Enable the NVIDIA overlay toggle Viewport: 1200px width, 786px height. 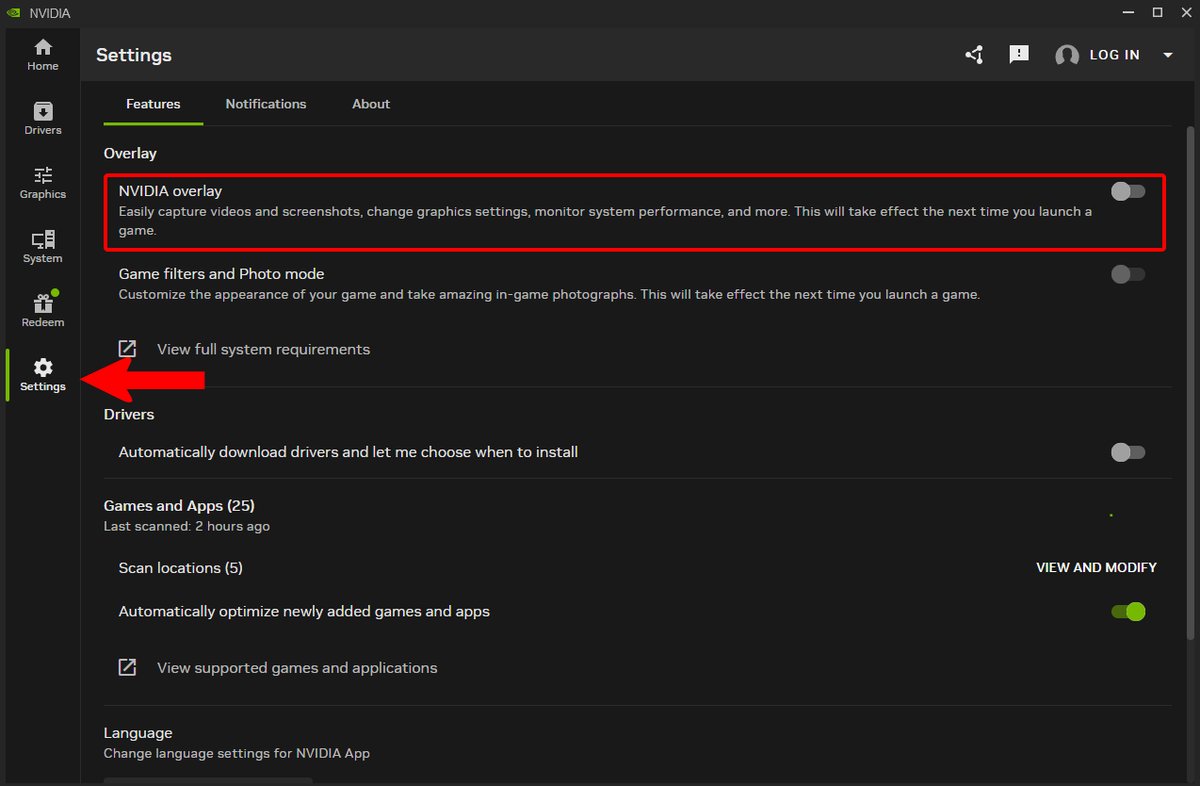[1128, 191]
